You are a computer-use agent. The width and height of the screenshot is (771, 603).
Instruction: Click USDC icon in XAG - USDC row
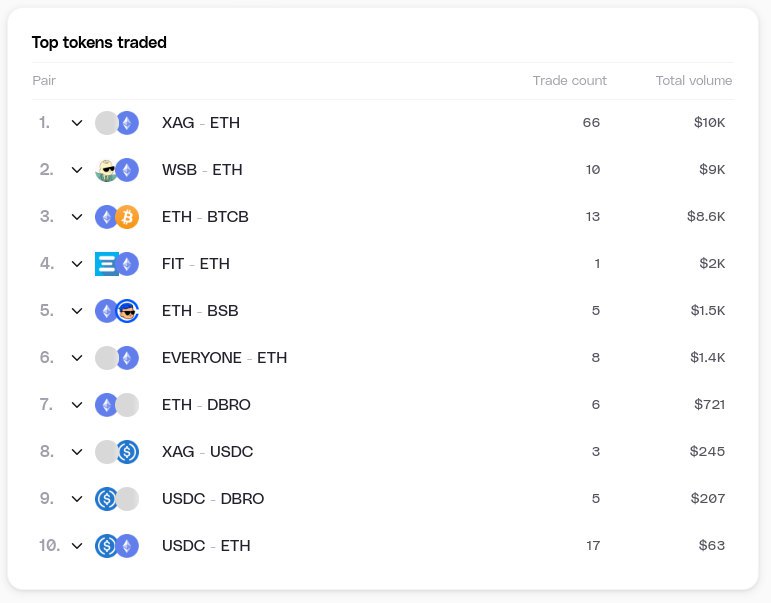[127, 452]
